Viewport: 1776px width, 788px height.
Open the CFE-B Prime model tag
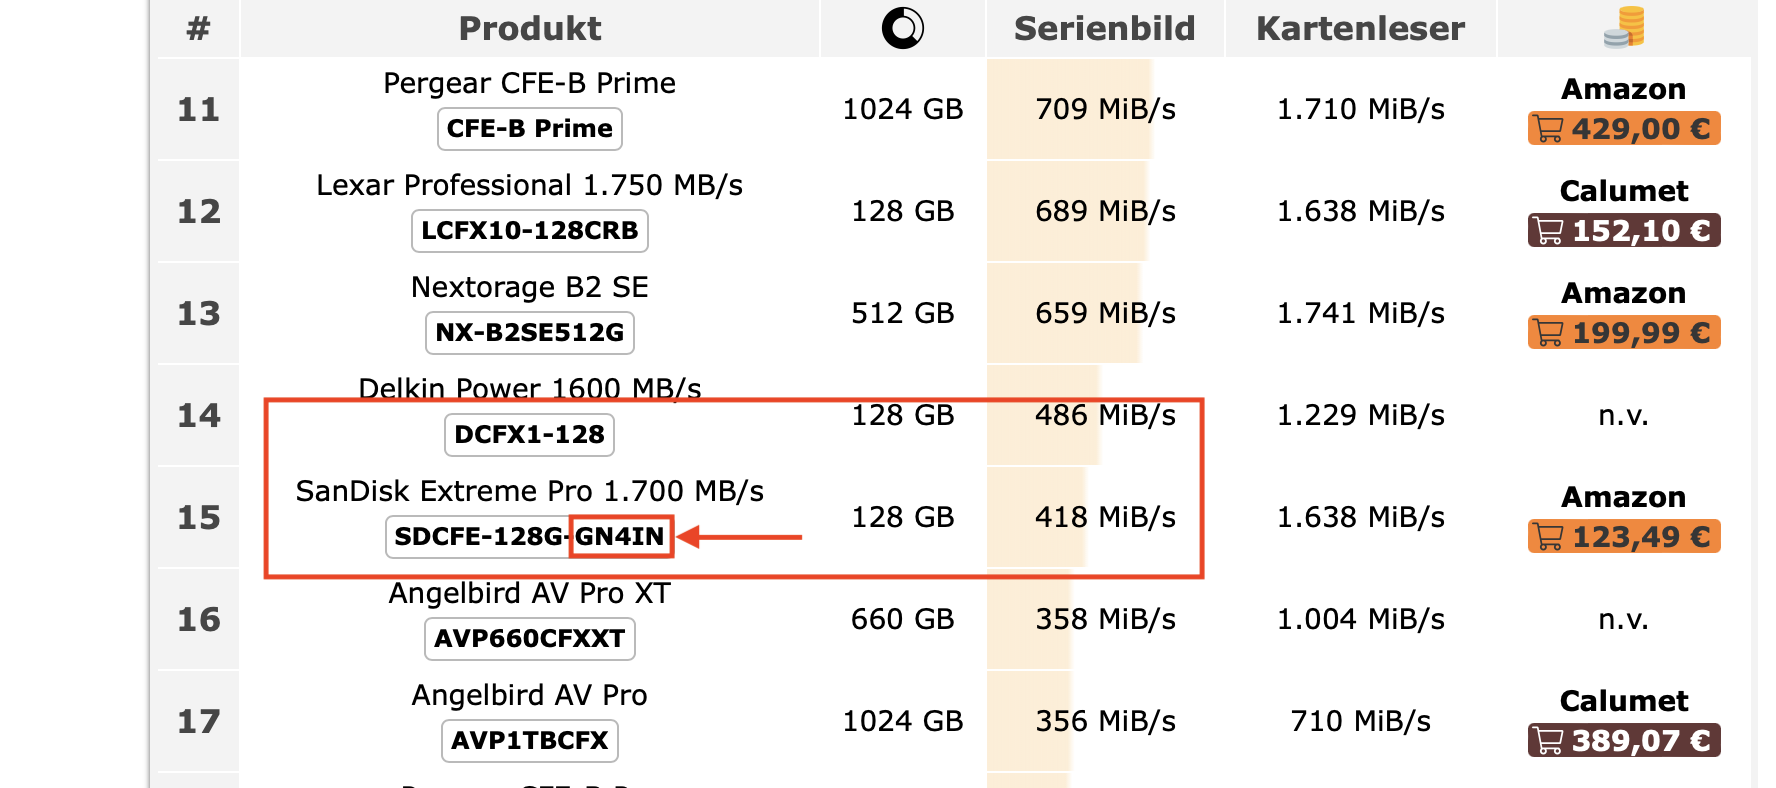tap(530, 129)
